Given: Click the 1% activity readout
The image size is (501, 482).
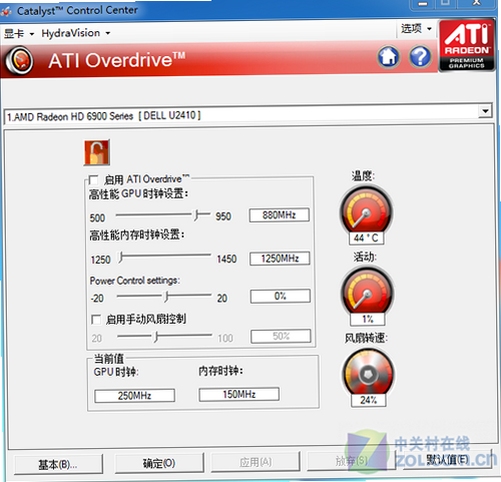Looking at the screenshot, I should click(x=368, y=319).
